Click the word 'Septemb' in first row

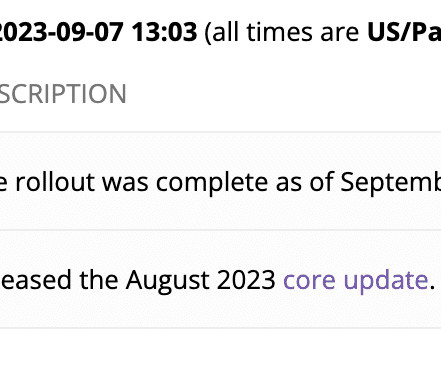point(391,183)
